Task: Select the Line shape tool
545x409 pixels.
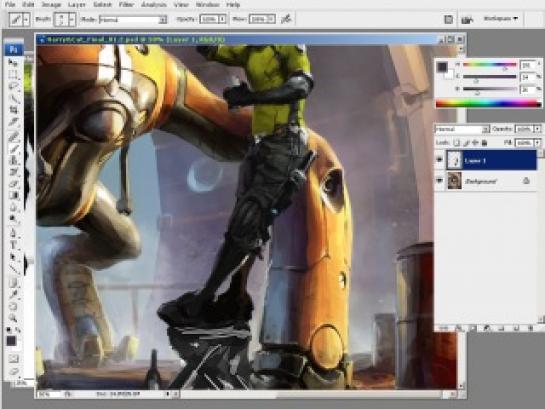Action: coord(13,269)
